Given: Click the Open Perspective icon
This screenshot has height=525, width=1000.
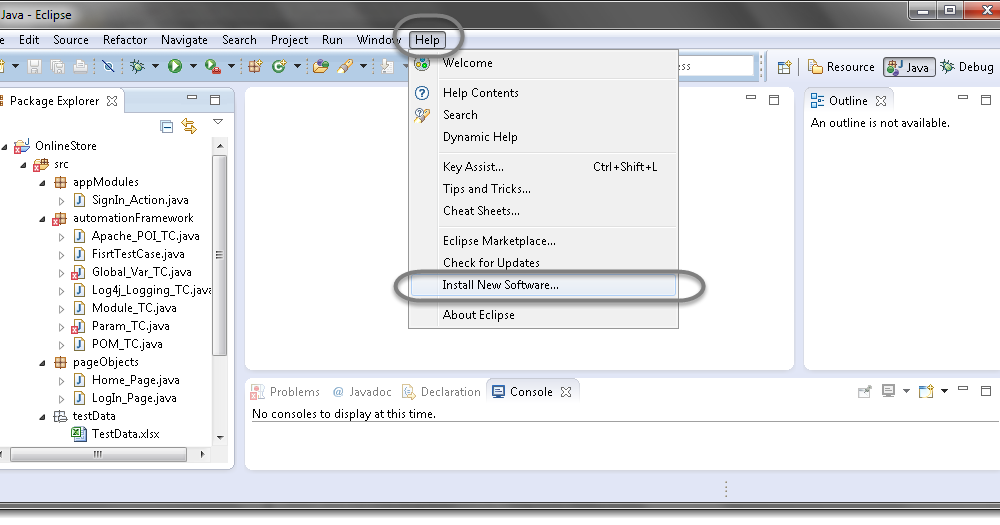Looking at the screenshot, I should [x=784, y=67].
